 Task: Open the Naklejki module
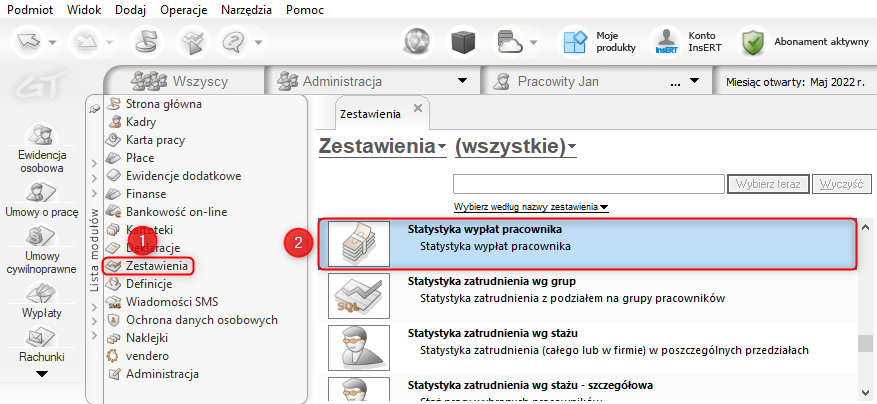pyautogui.click(x=138, y=338)
